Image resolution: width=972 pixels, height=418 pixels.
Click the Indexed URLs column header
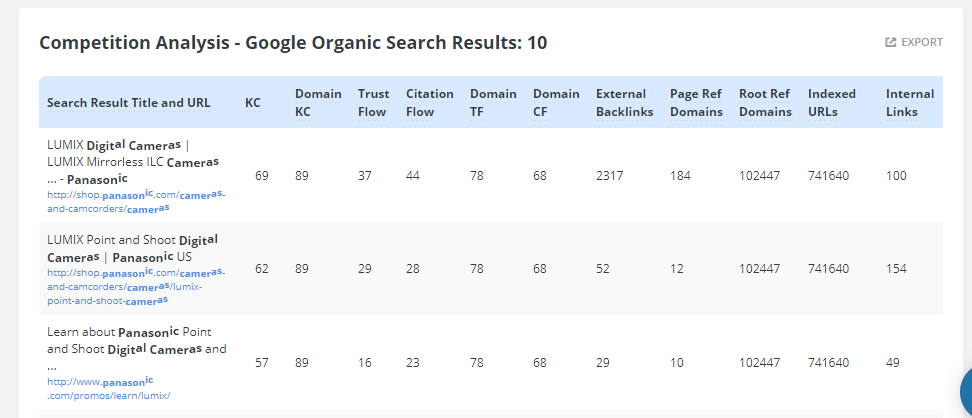(832, 103)
